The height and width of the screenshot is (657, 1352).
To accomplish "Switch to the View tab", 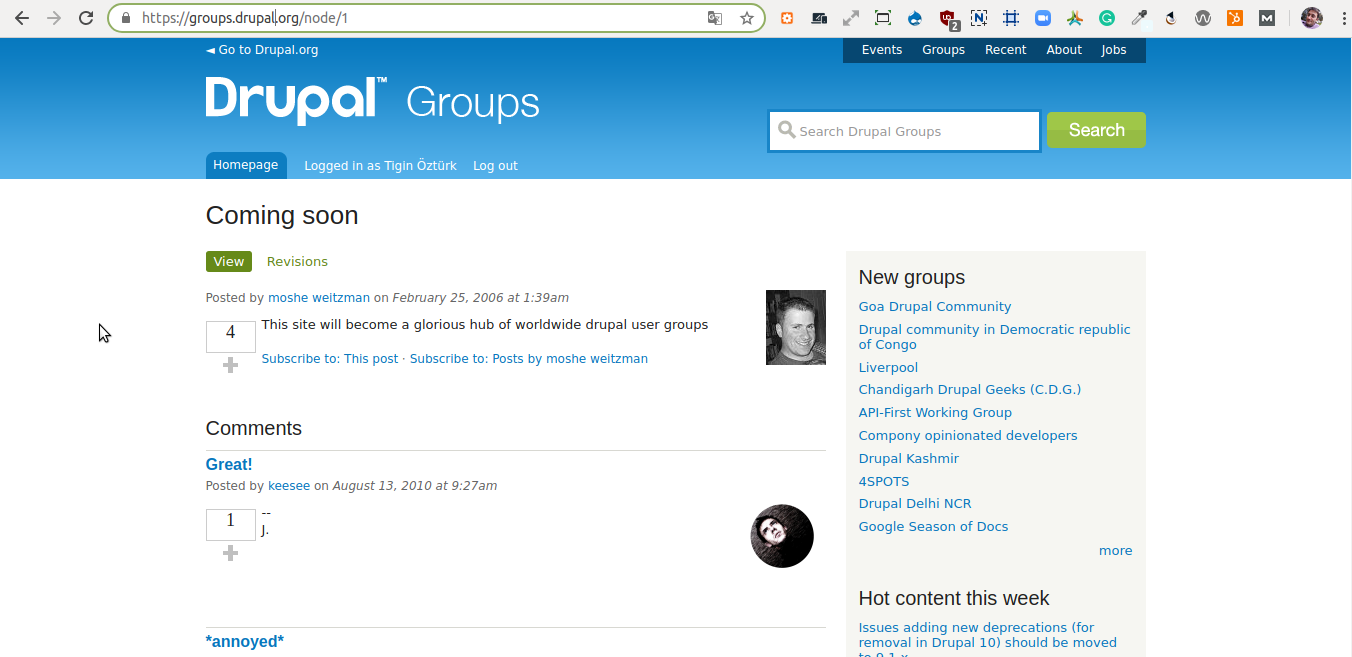I will click(229, 262).
